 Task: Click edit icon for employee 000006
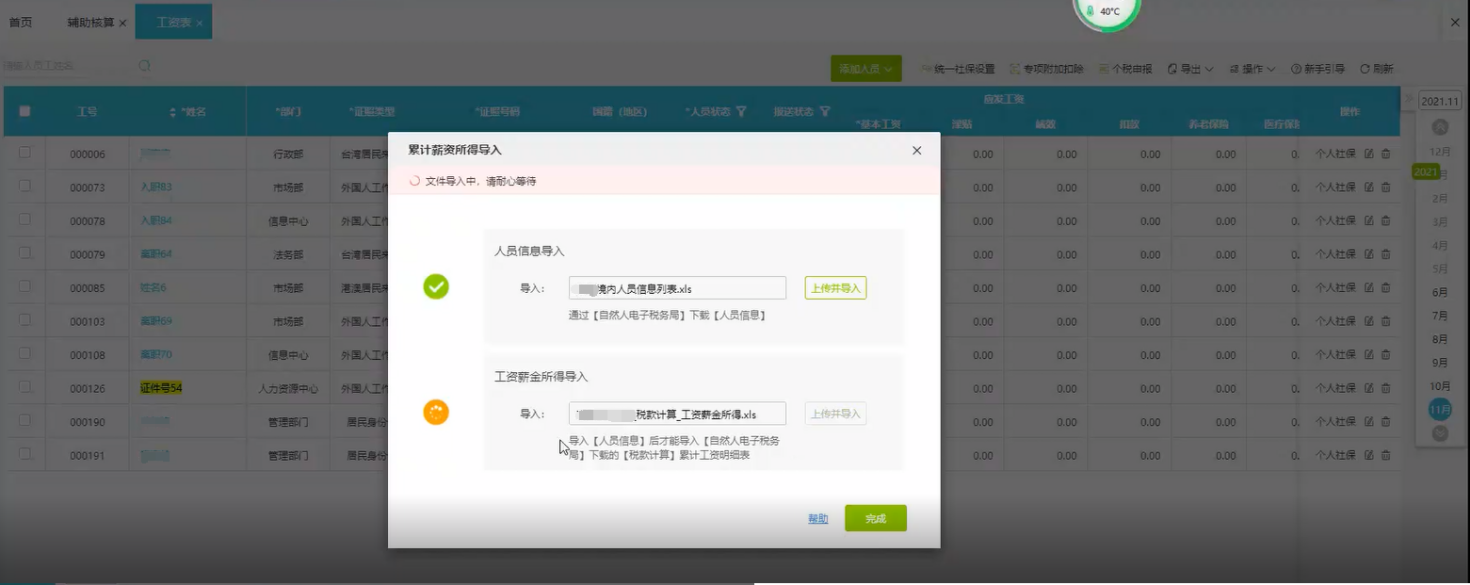click(x=1369, y=154)
